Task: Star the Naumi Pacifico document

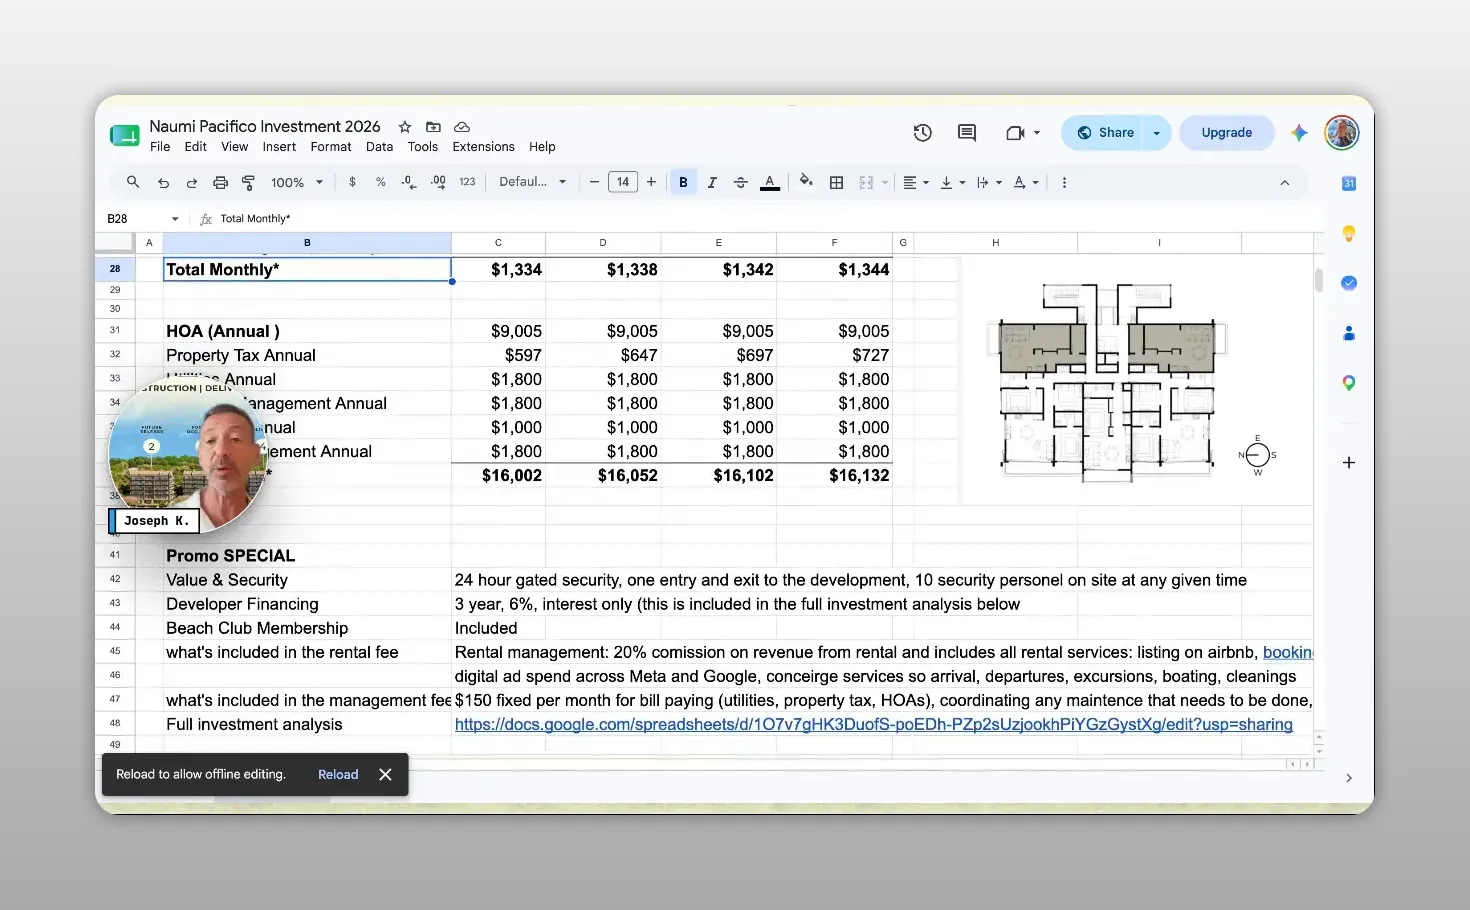Action: click(405, 127)
